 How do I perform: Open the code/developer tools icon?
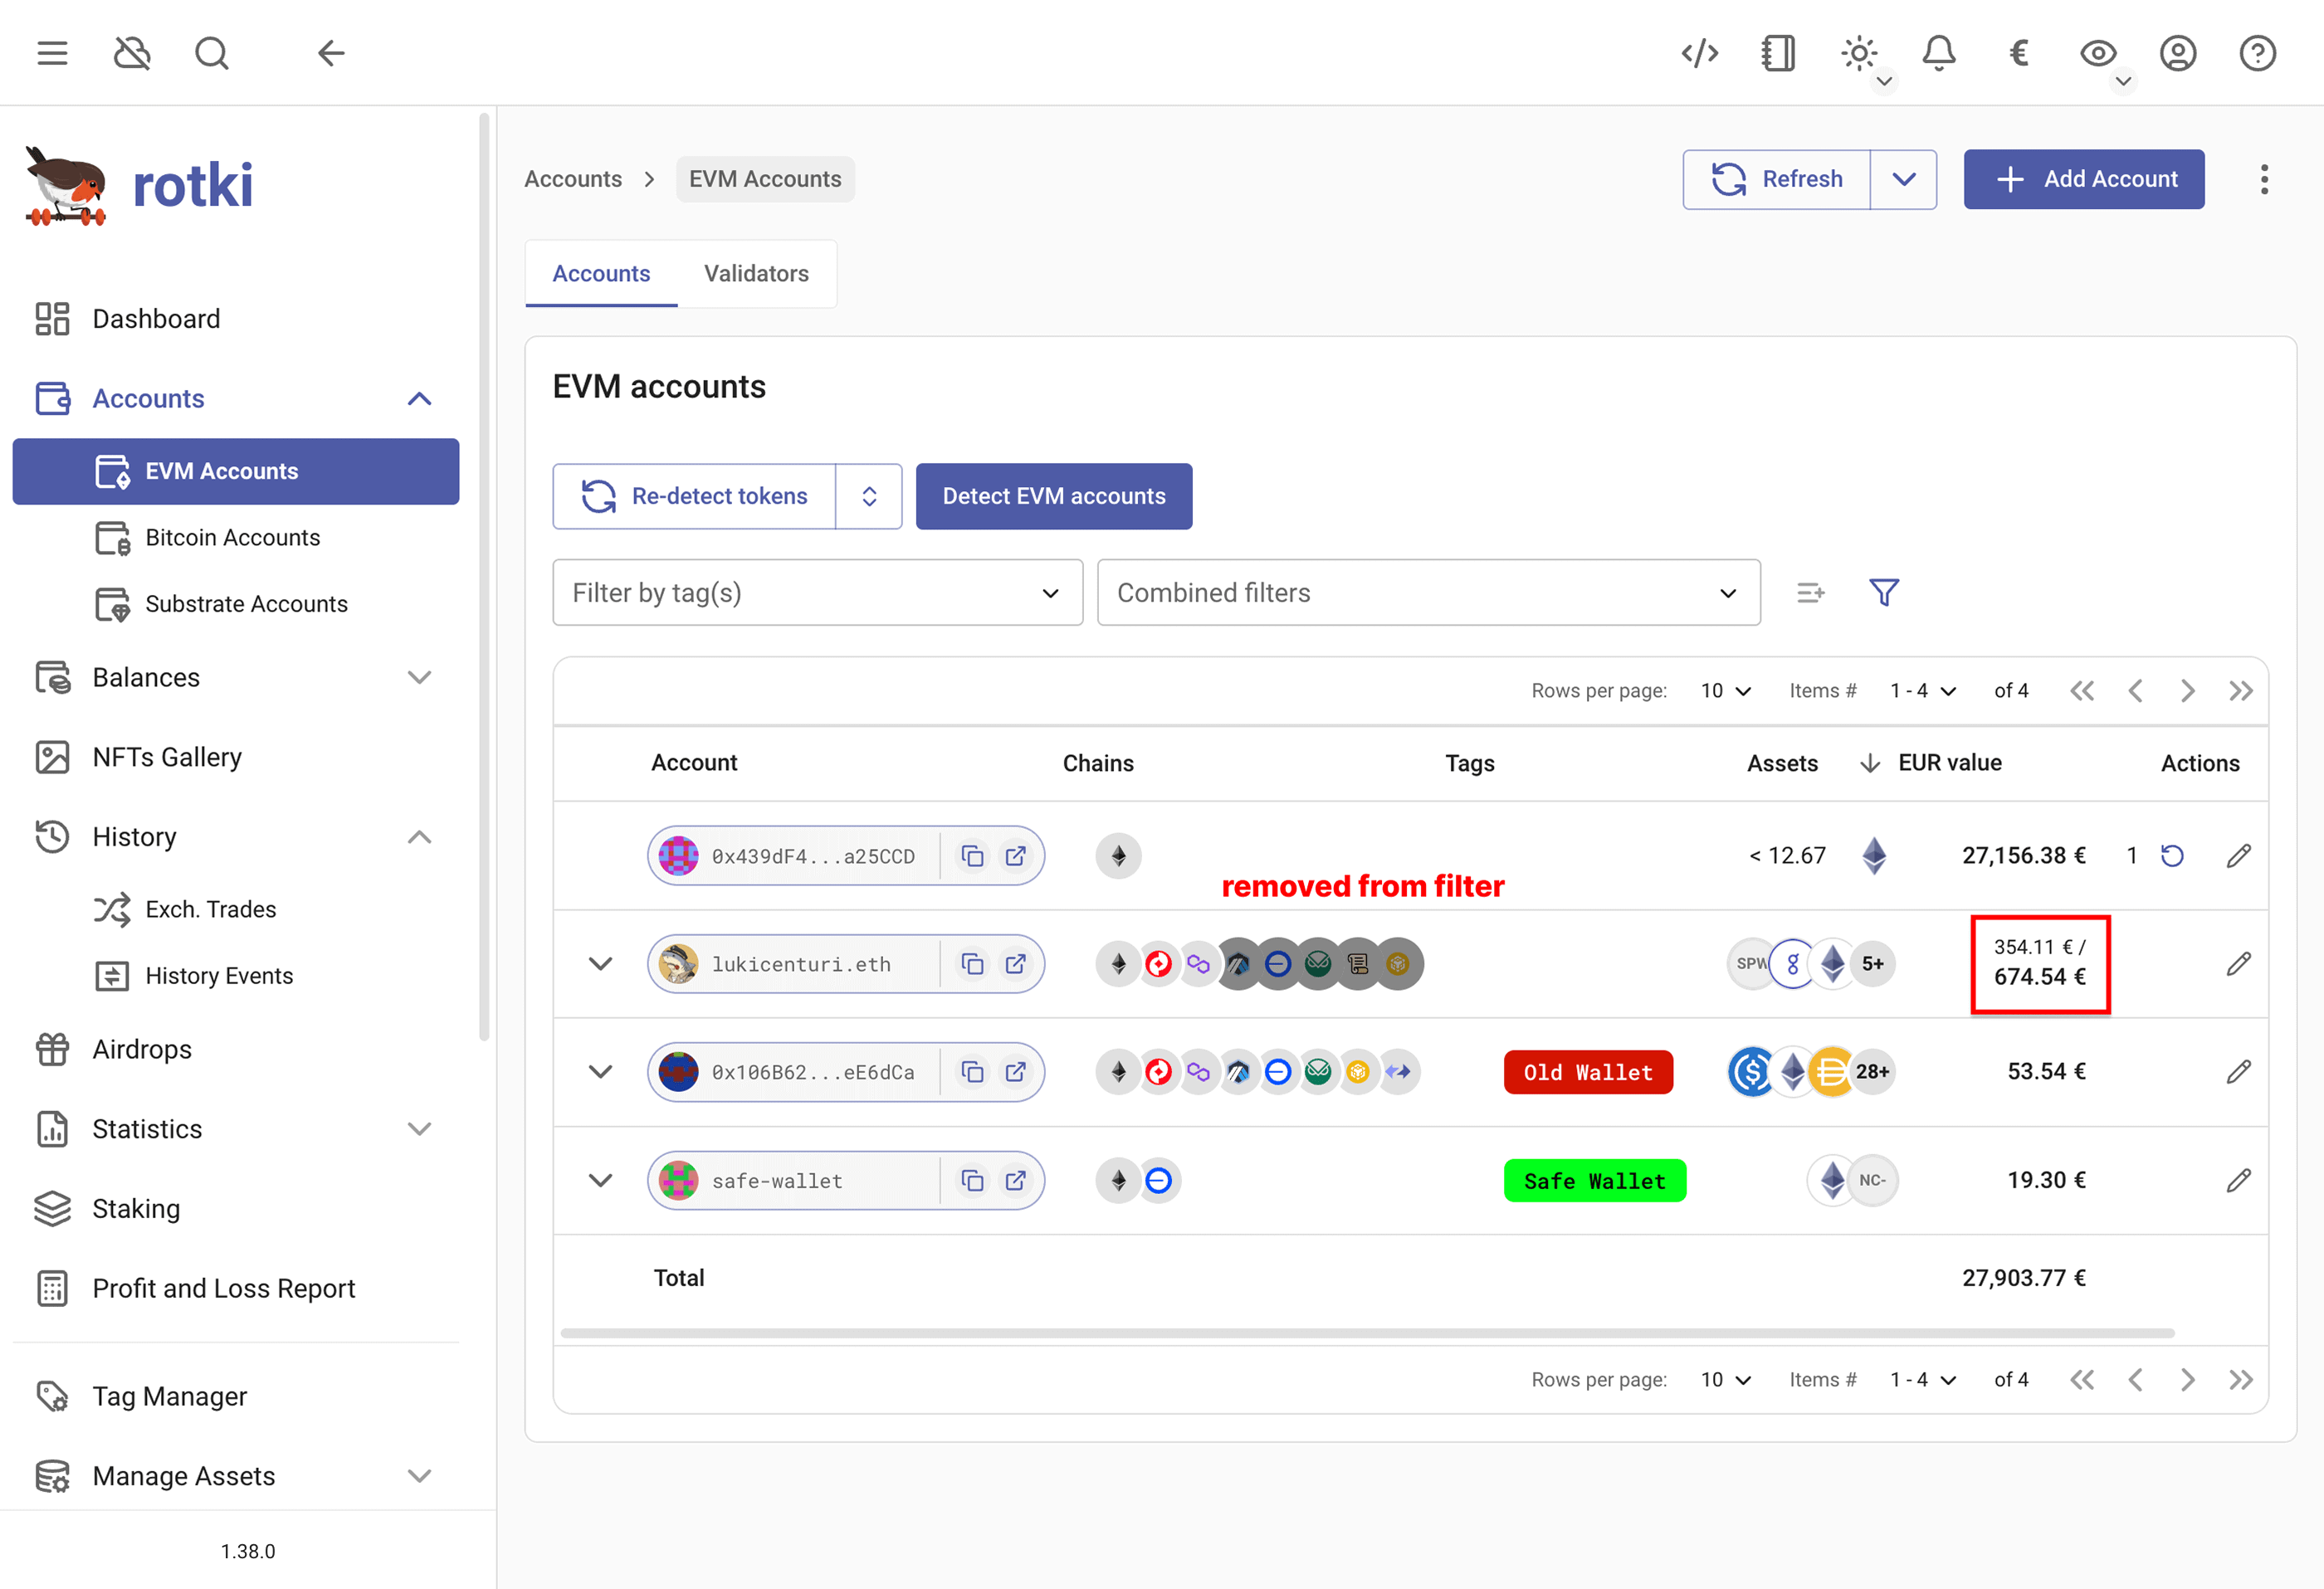[x=1700, y=53]
